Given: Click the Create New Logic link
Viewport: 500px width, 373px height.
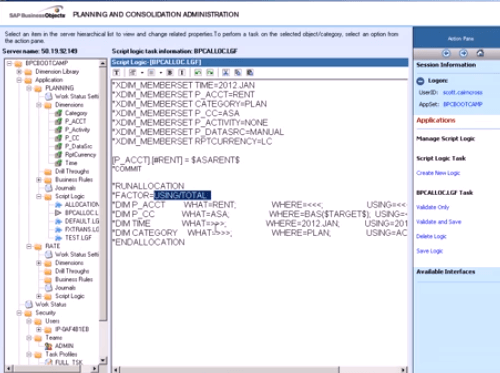Looking at the screenshot, I should 438,173.
